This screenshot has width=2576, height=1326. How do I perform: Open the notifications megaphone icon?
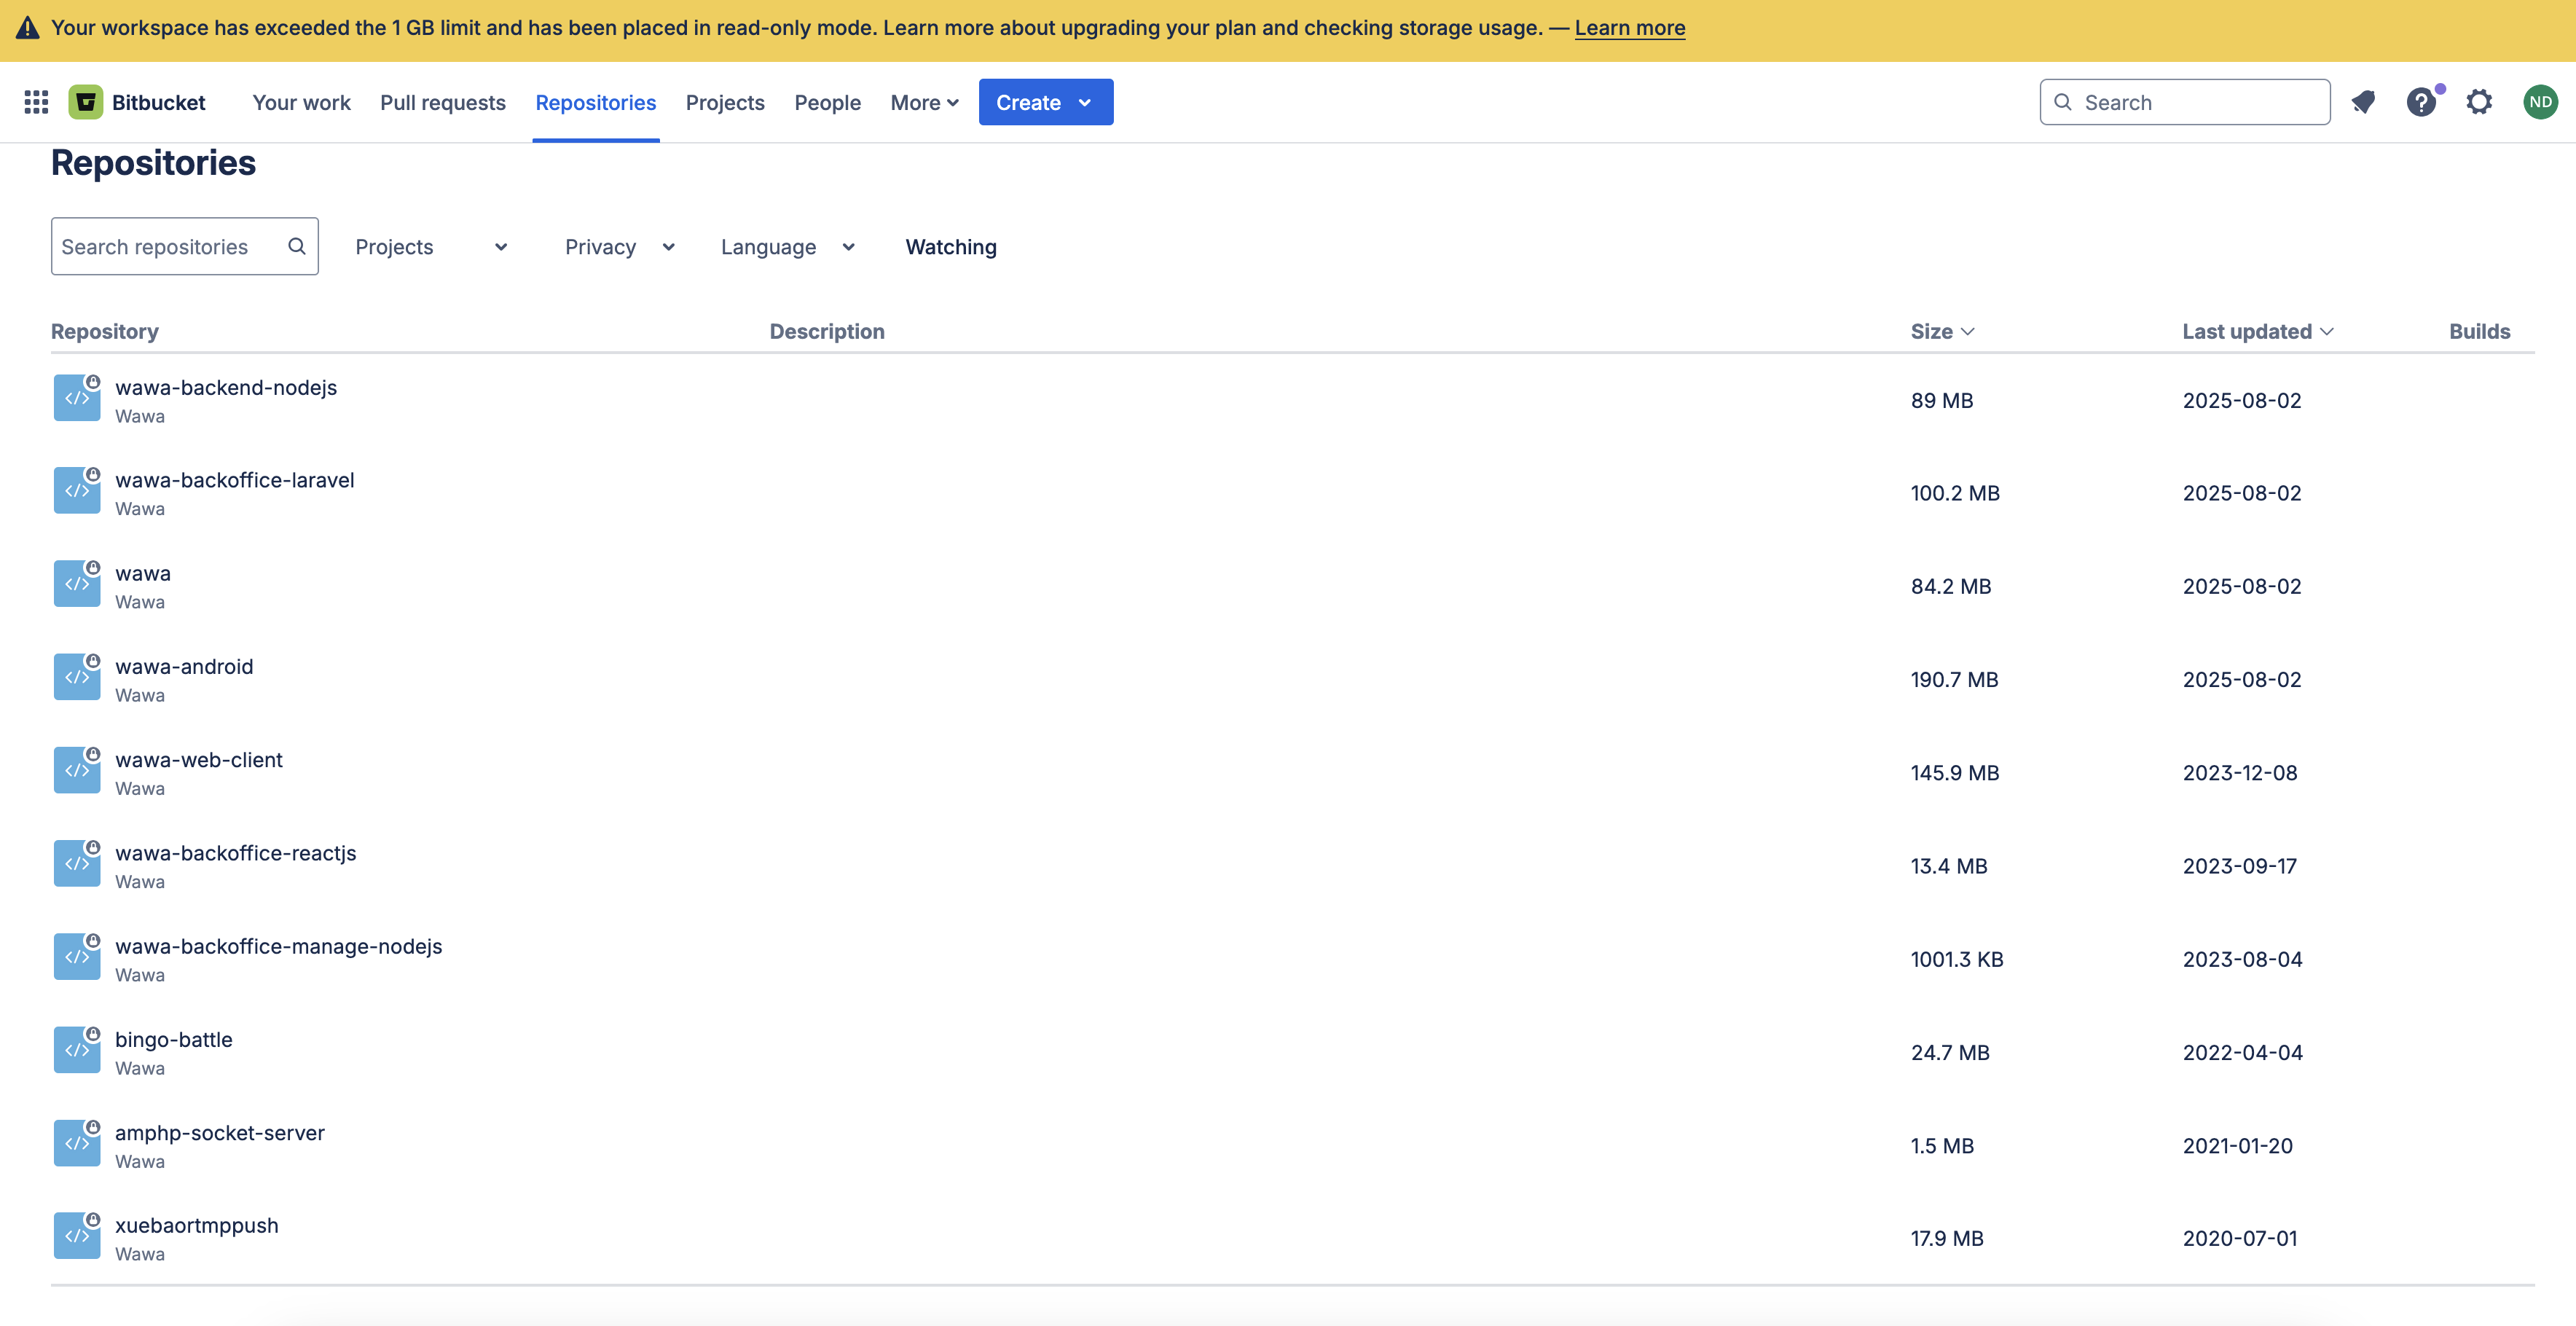click(x=2363, y=102)
